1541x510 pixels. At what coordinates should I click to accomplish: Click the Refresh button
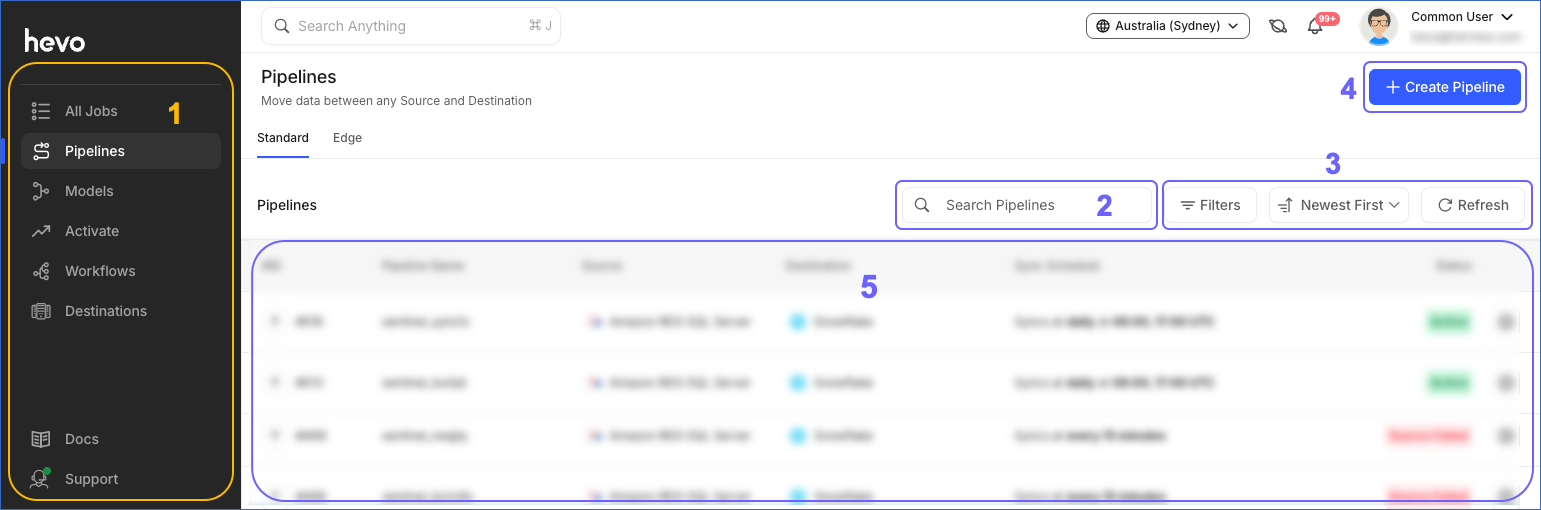[1473, 205]
